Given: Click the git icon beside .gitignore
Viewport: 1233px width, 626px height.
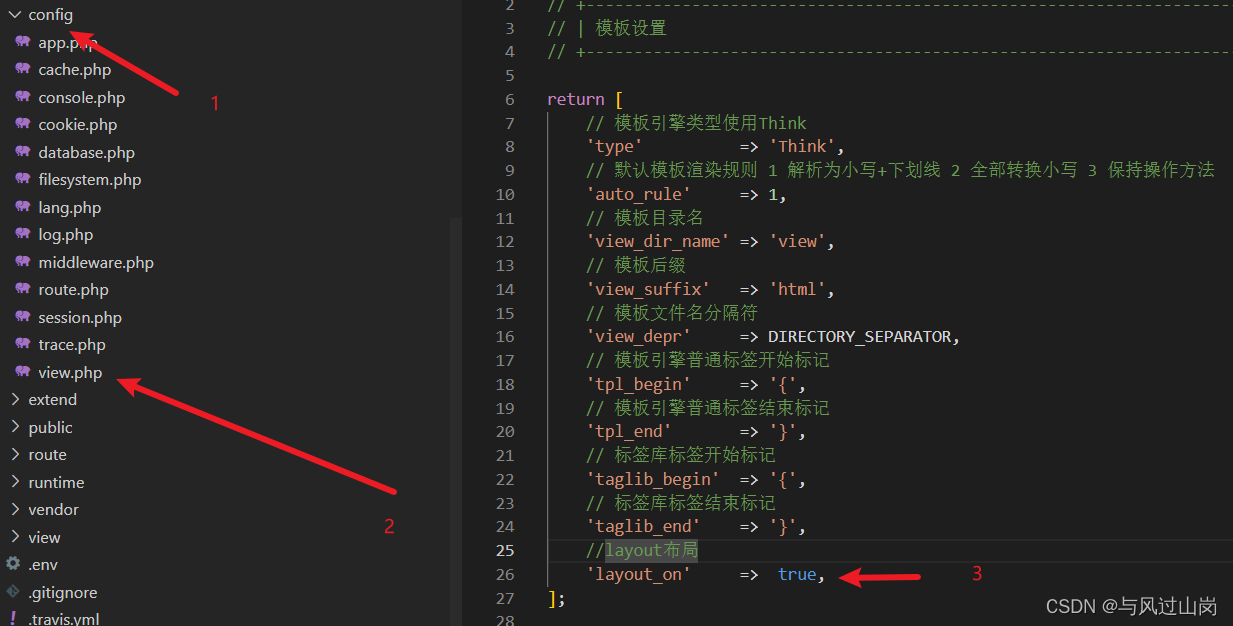Looking at the screenshot, I should pos(13,592).
